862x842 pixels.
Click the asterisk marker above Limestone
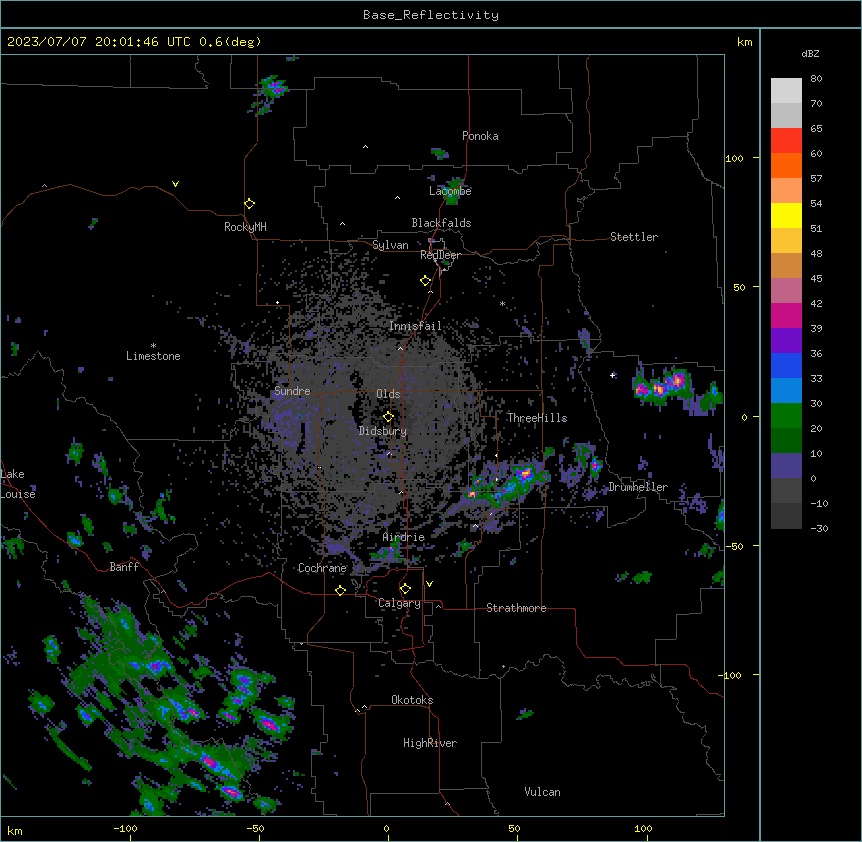[153, 346]
